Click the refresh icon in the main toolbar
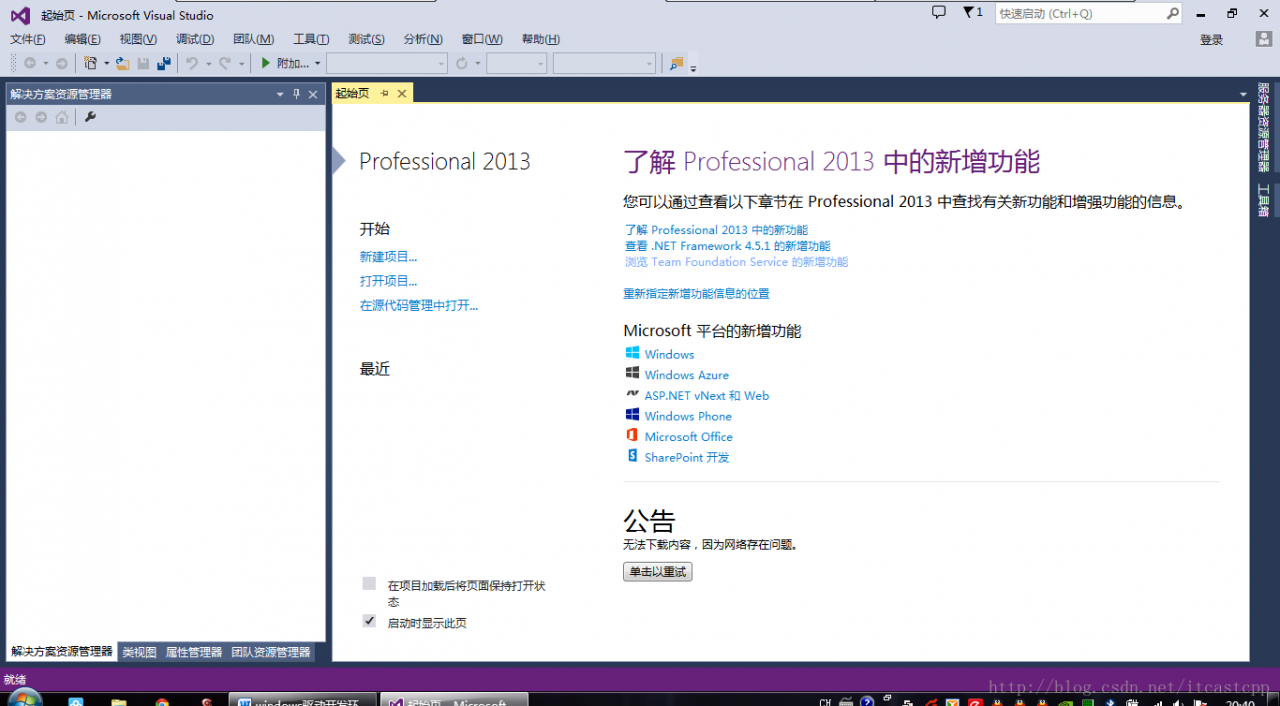Image resolution: width=1280 pixels, height=706 pixels. click(461, 63)
